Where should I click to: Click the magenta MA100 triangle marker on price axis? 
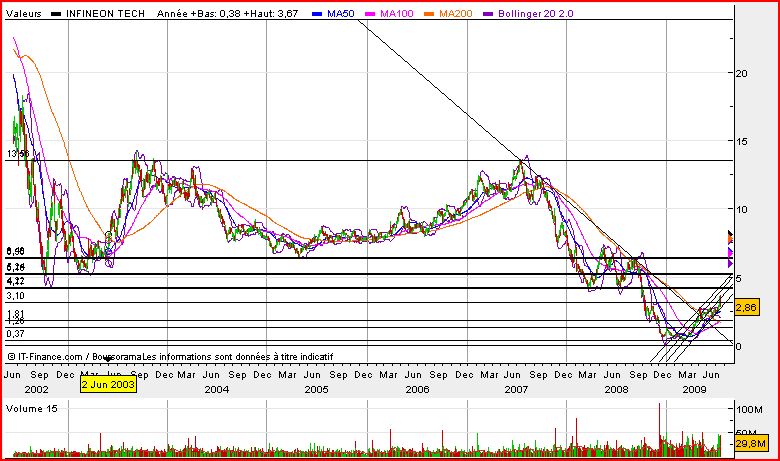pos(730,252)
